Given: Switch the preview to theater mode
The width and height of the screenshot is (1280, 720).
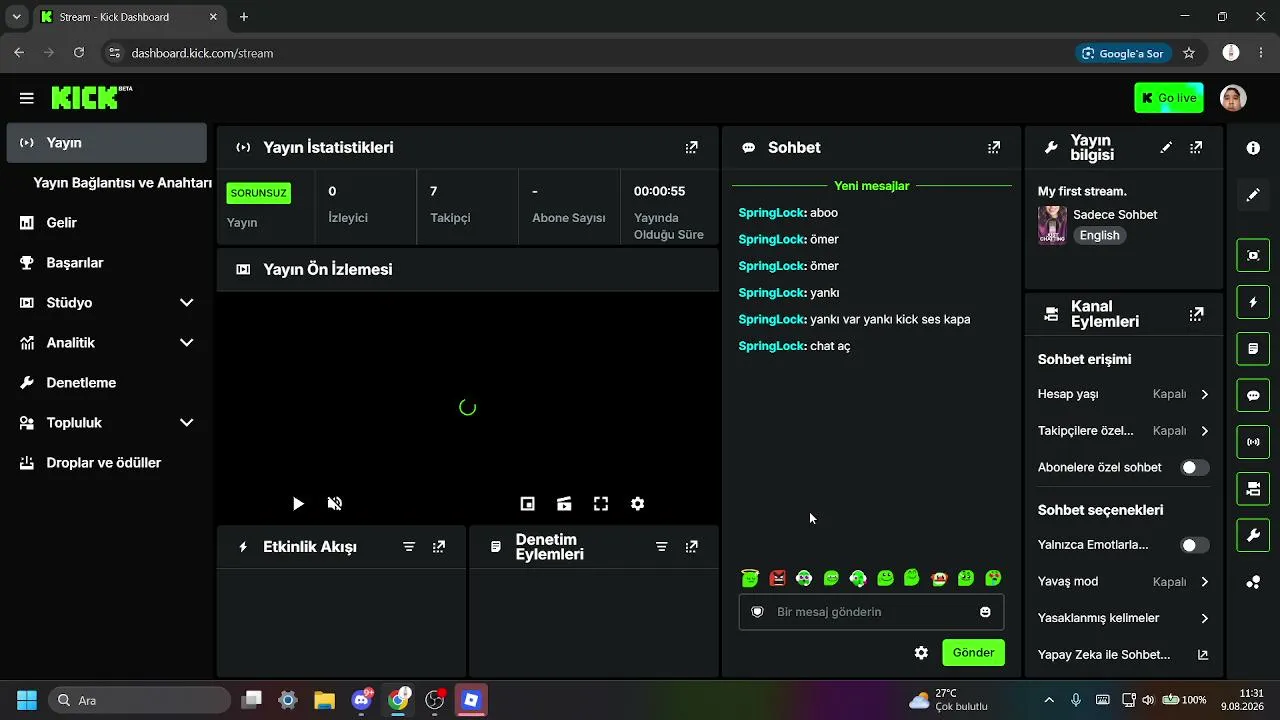Looking at the screenshot, I should 564,504.
